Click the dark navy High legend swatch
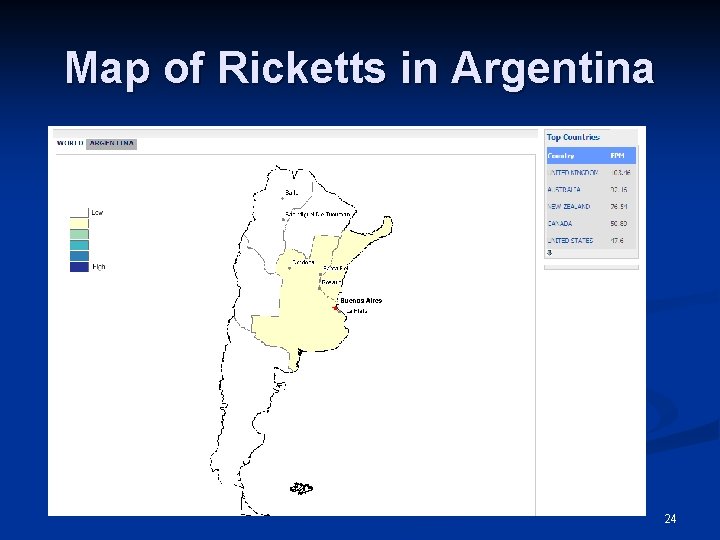Screen dimensions: 720x540 (79, 267)
